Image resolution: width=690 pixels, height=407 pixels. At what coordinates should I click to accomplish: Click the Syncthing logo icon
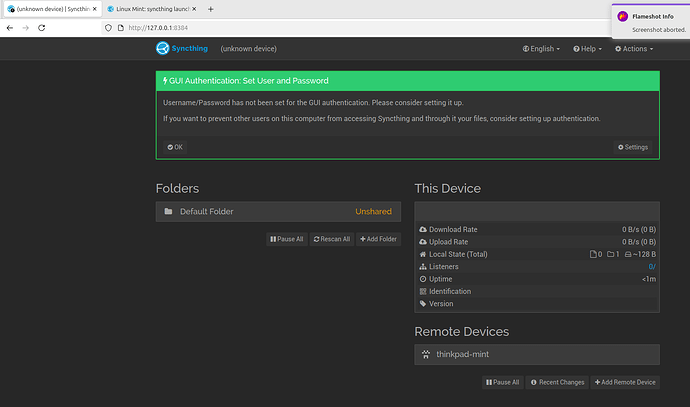click(x=162, y=48)
